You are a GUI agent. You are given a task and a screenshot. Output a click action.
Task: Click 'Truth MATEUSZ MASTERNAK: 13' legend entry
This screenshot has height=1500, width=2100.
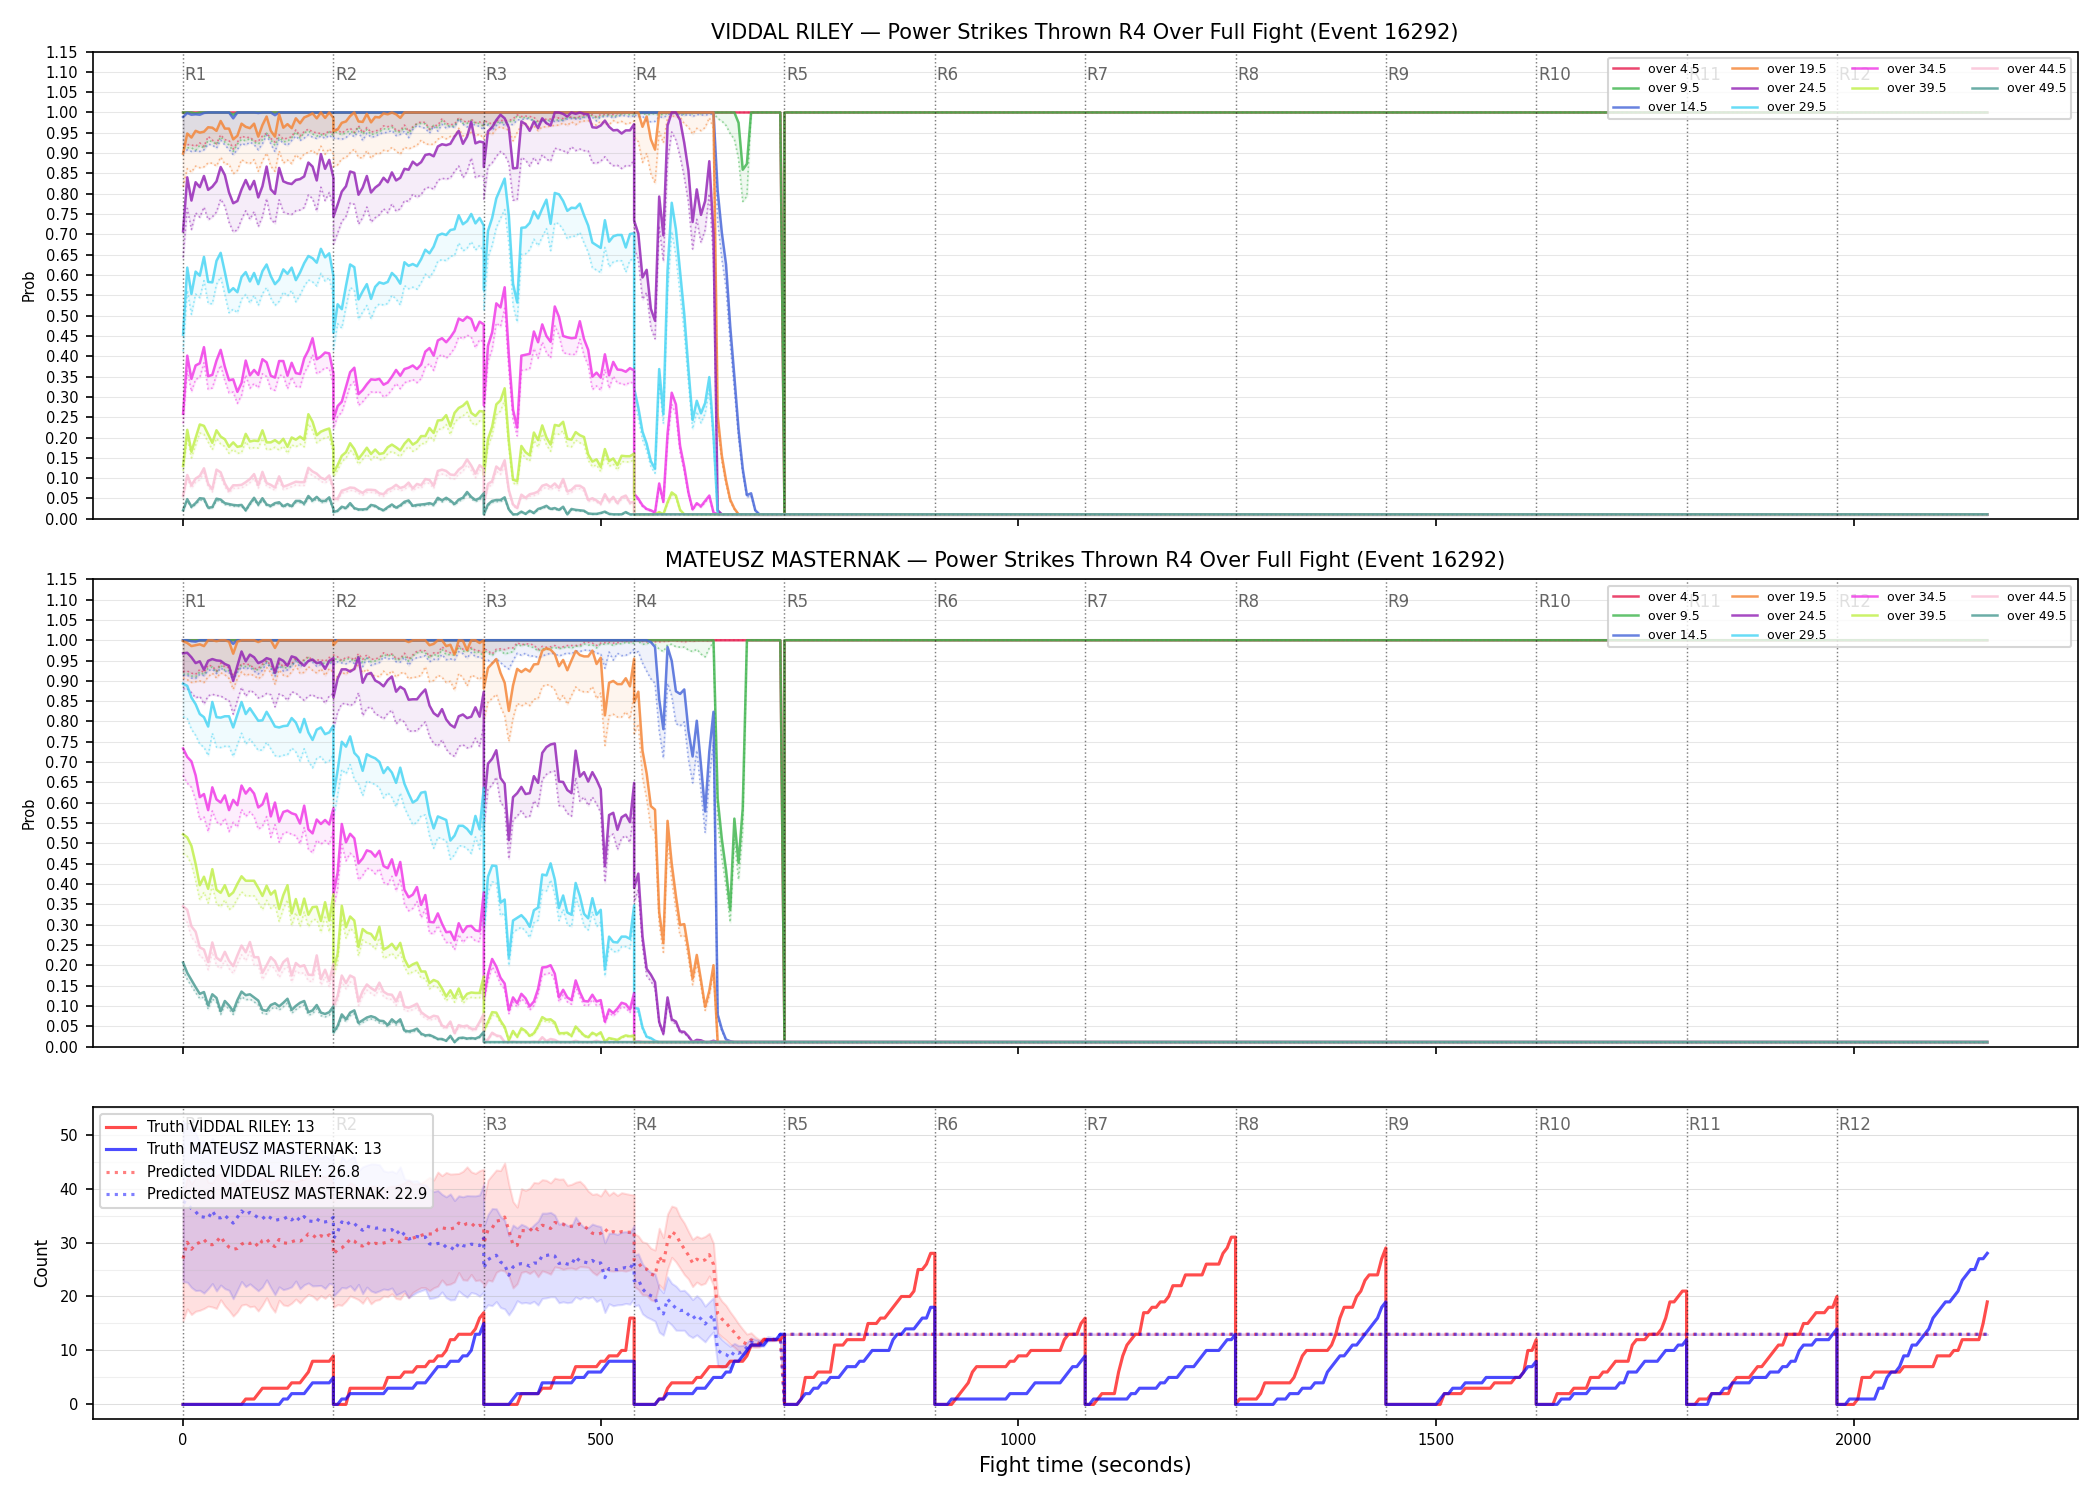(x=243, y=1149)
